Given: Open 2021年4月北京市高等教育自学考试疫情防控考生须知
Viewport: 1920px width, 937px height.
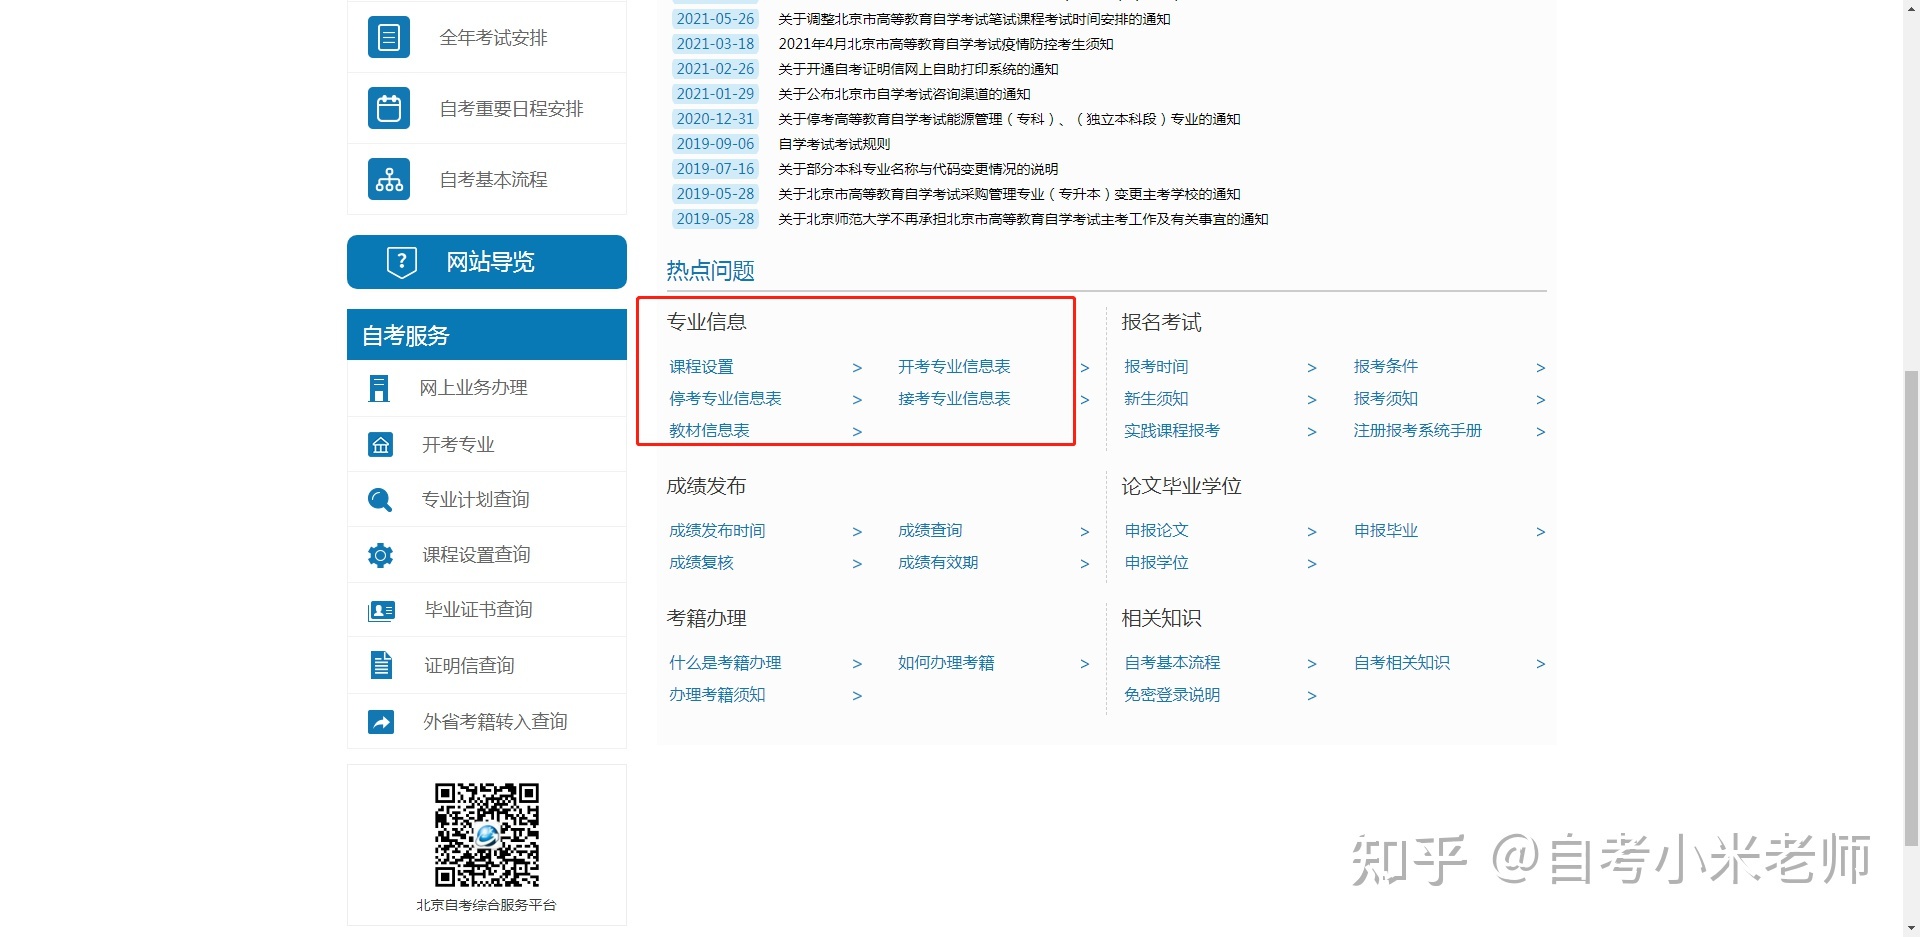Looking at the screenshot, I should 946,44.
